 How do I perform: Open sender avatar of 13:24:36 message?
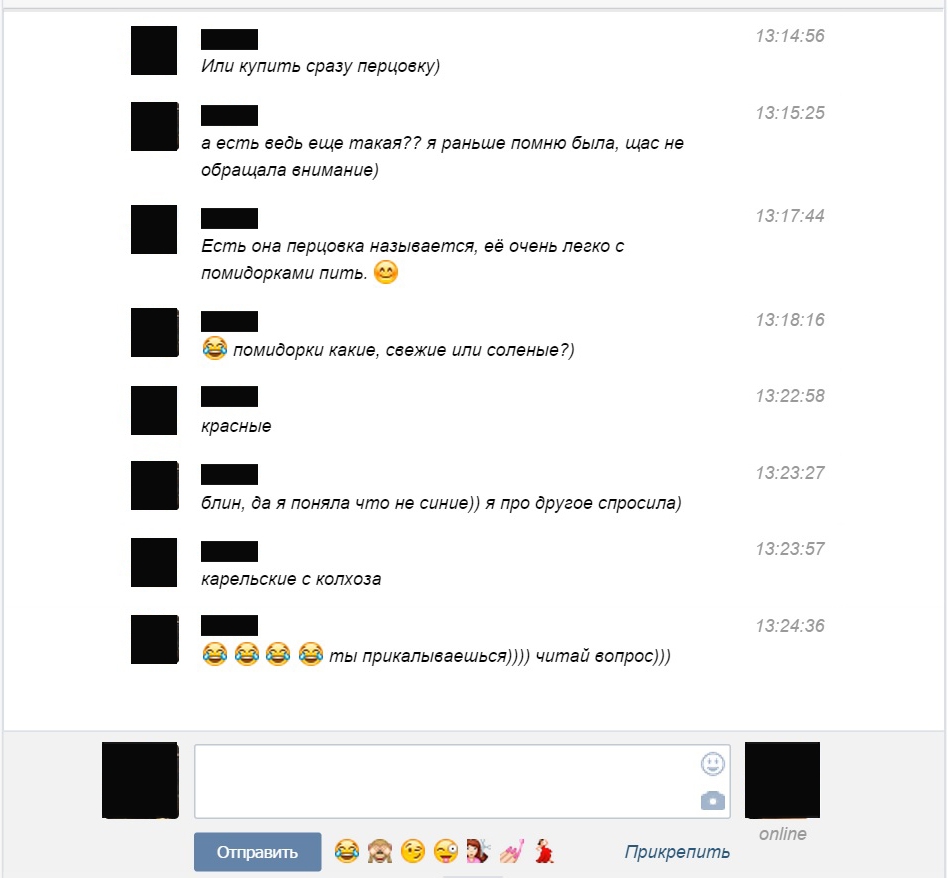(x=154, y=639)
